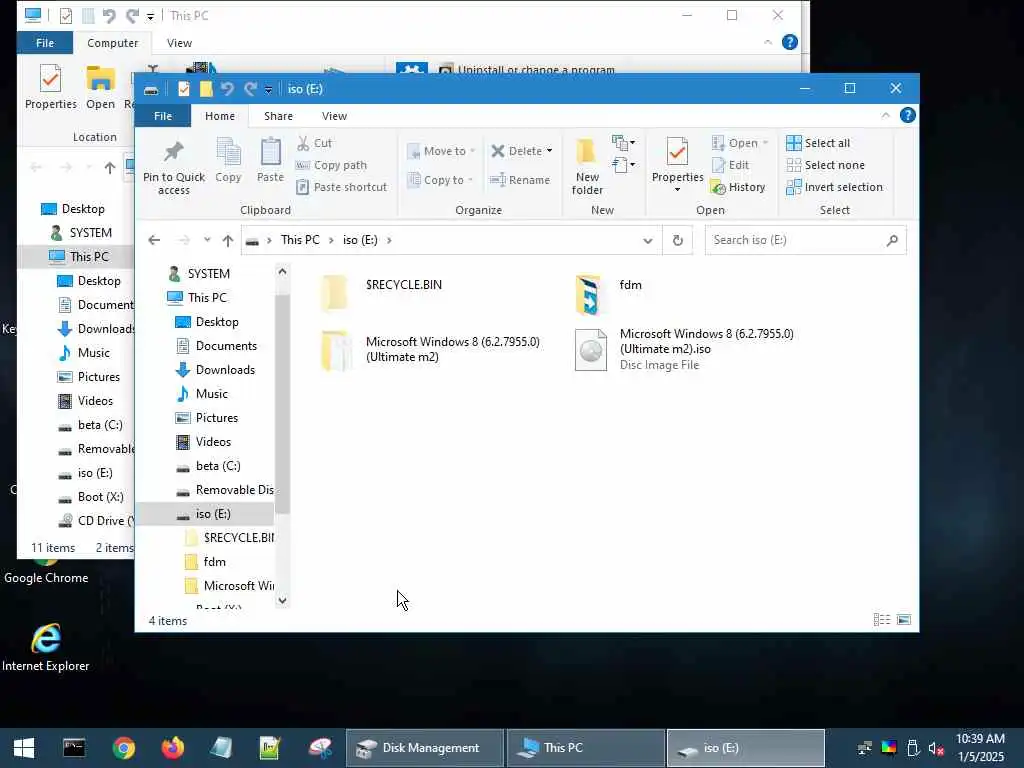Click quick access Undo icon in iso title bar
This screenshot has height=768, width=1024.
(227, 89)
